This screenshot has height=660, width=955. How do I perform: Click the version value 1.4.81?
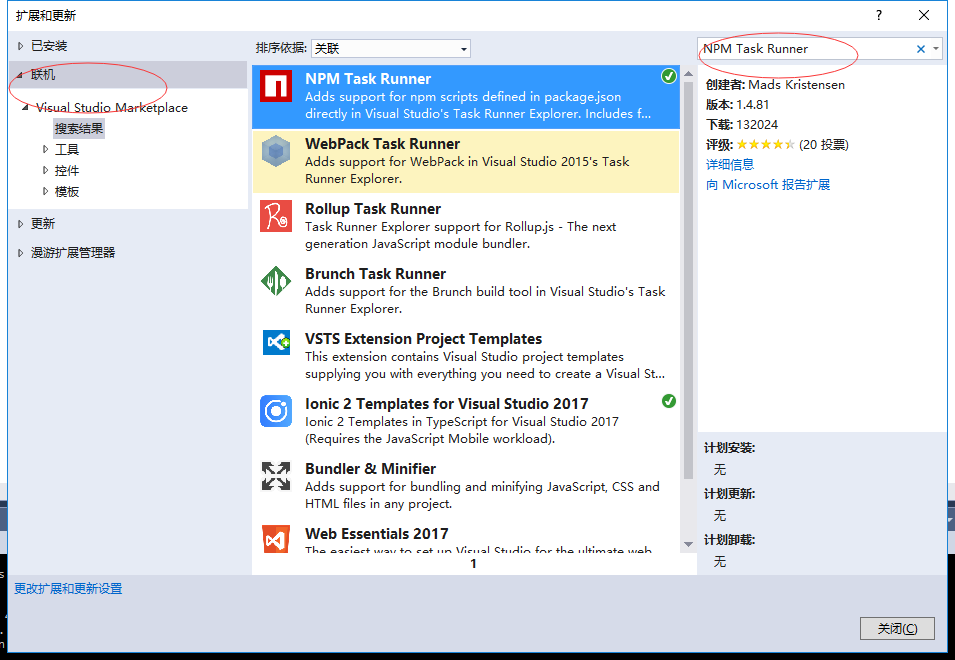tap(752, 105)
